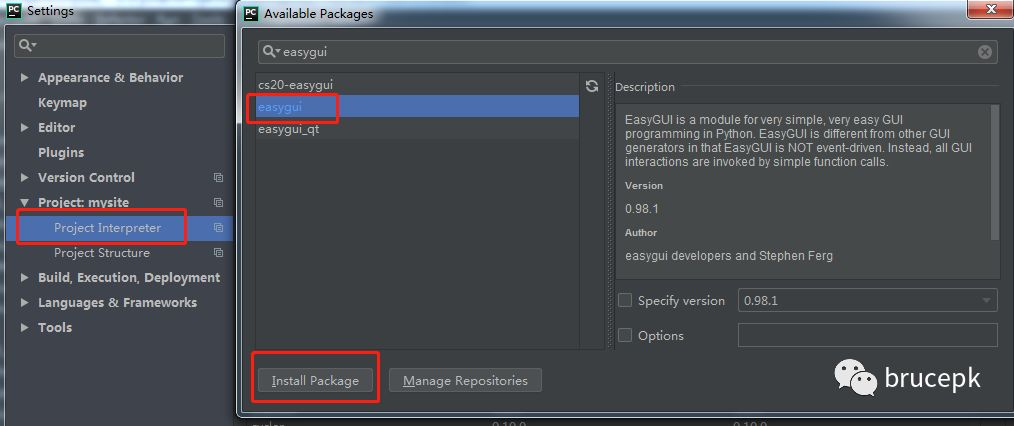Open the Plugins settings page

coord(61,153)
